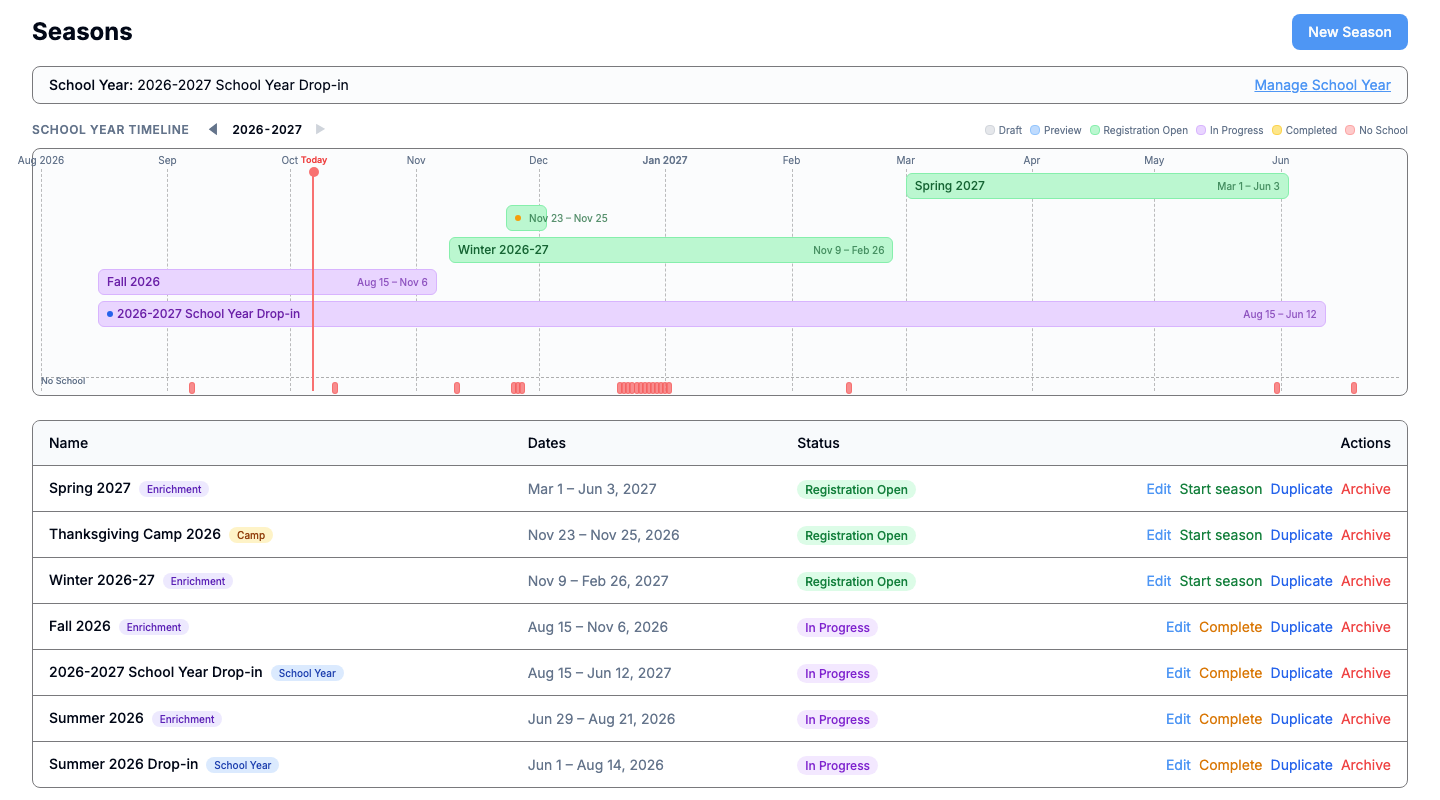Viewport: 1440px width, 800px height.
Task: Click the New Season button
Action: 1349,32
